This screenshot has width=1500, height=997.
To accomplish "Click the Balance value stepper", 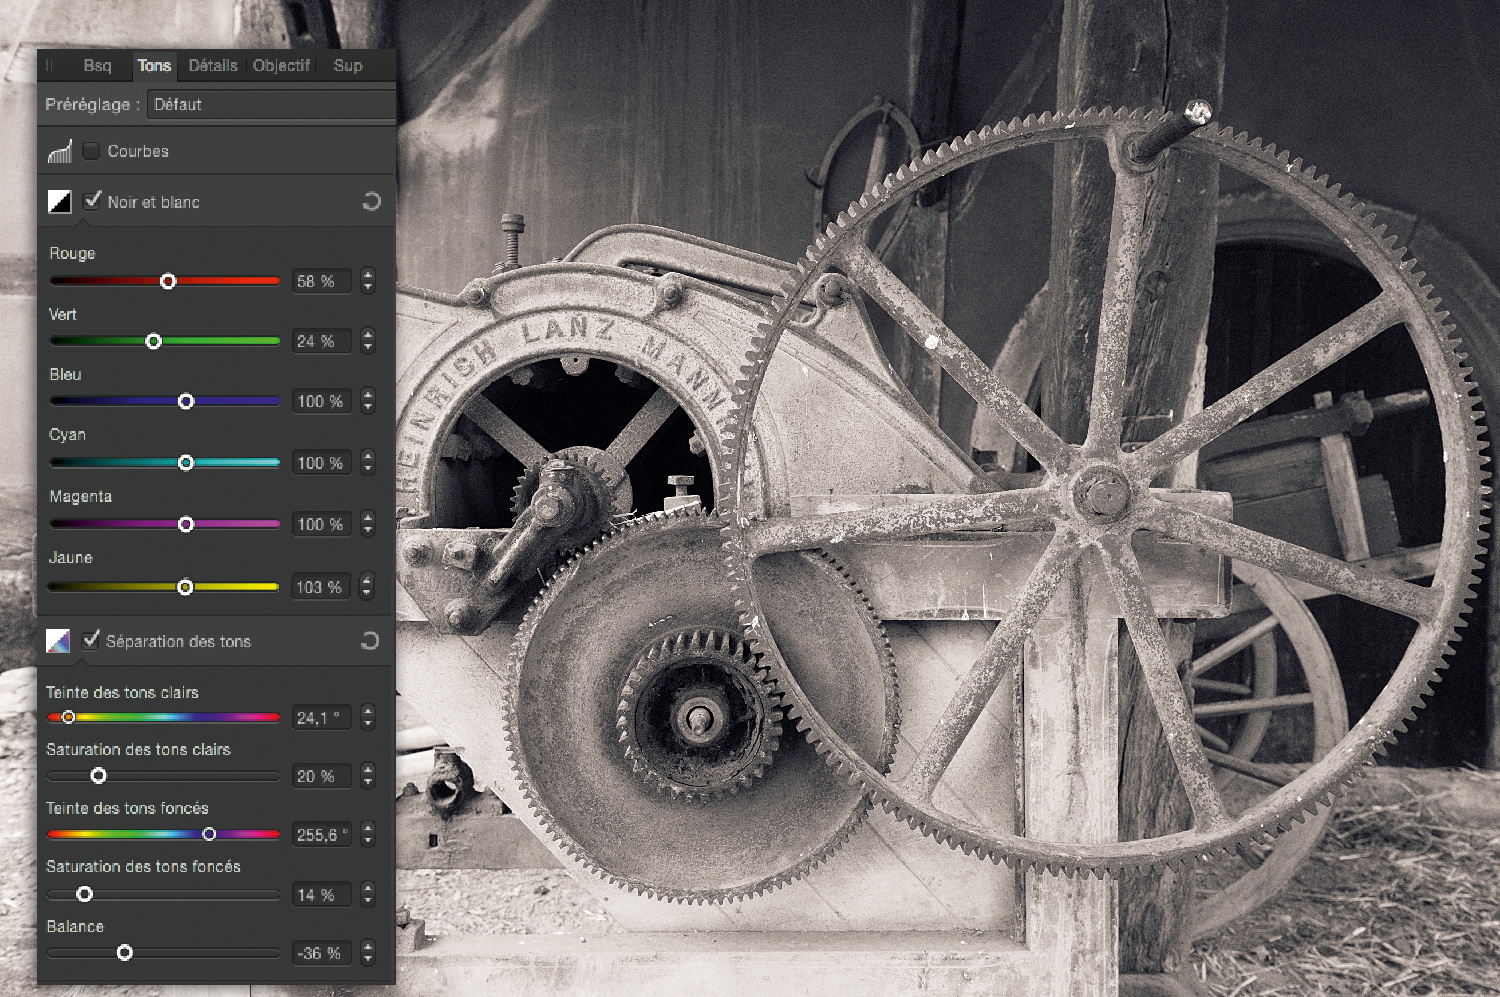I will click(368, 953).
